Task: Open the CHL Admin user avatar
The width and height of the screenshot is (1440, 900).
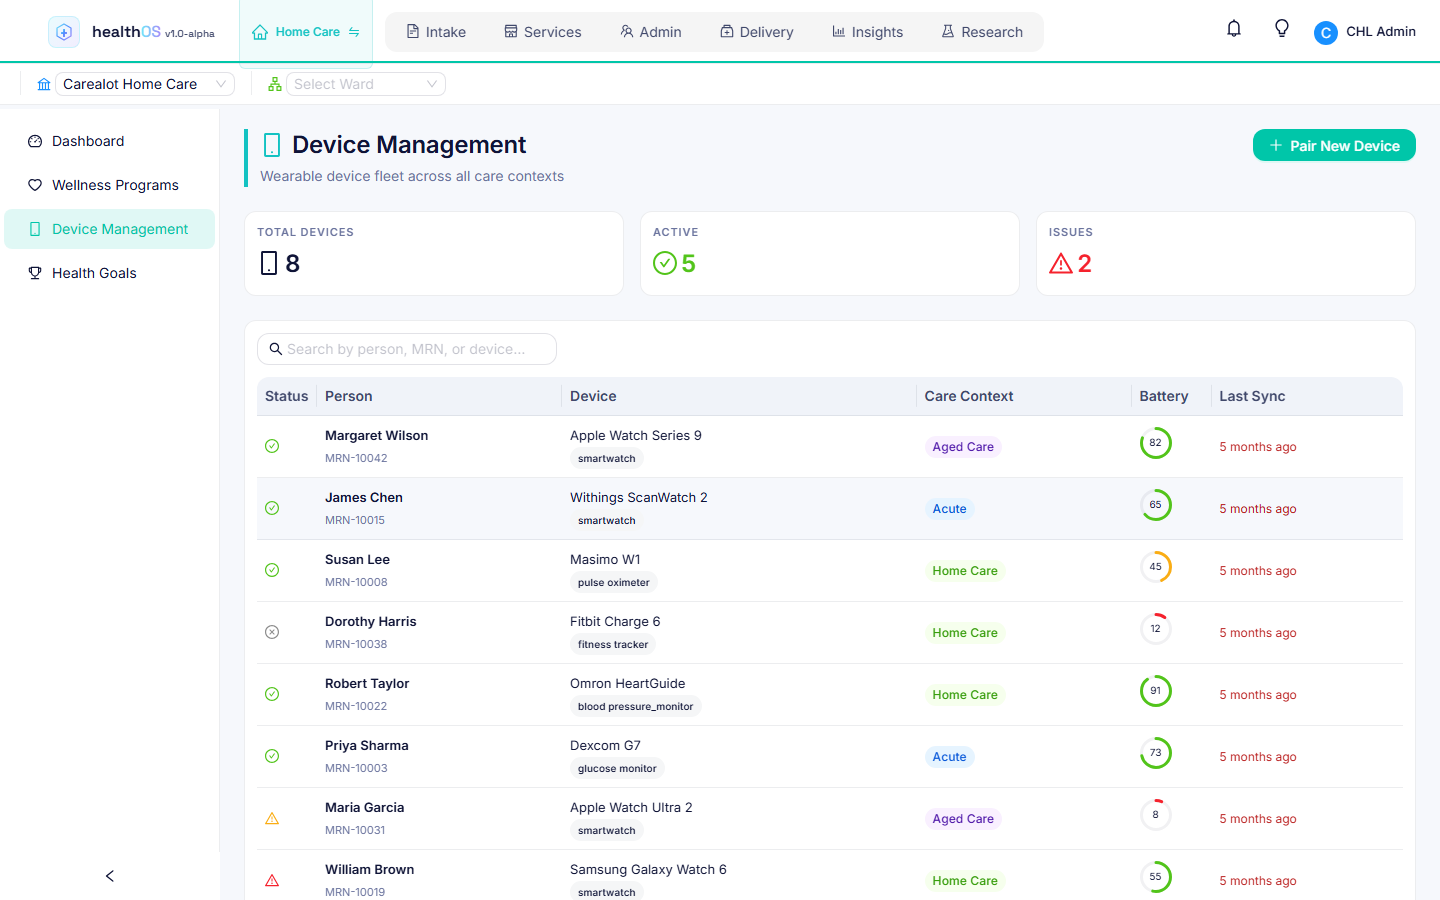Action: pos(1326,33)
